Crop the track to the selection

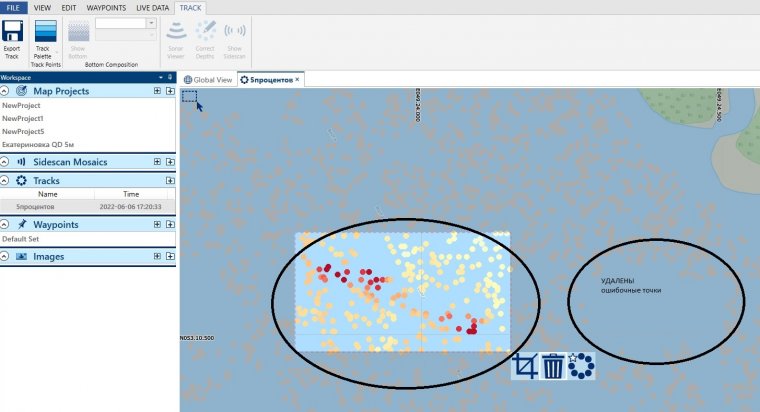click(525, 367)
